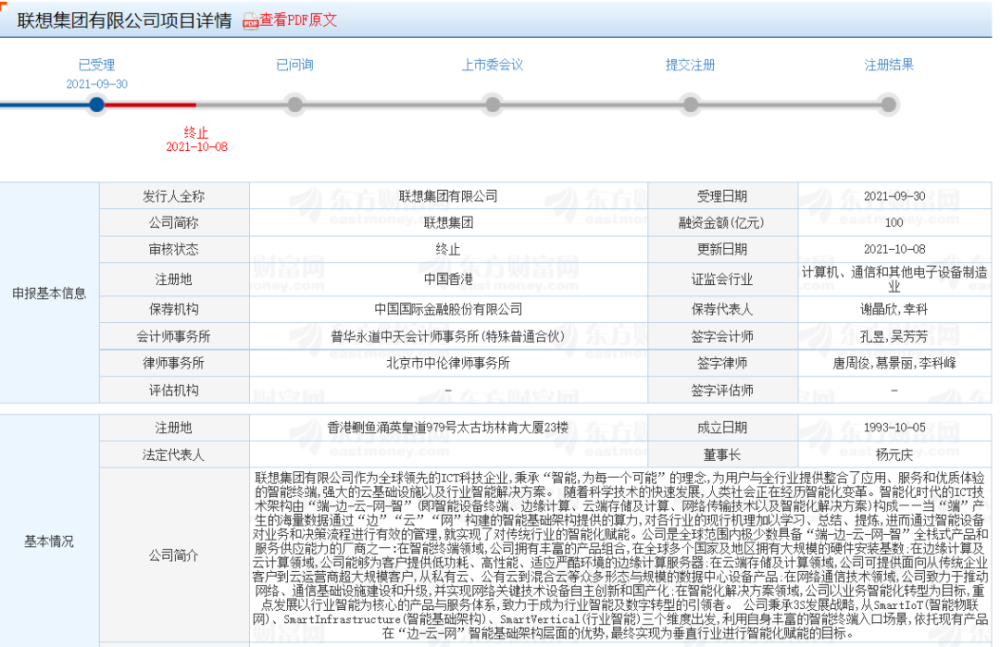
Task: Click the 签字评估师 row label
Action: [x=723, y=390]
